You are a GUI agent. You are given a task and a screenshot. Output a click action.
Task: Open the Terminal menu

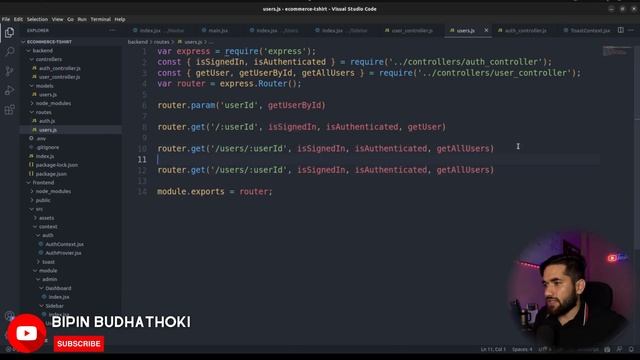click(100, 19)
